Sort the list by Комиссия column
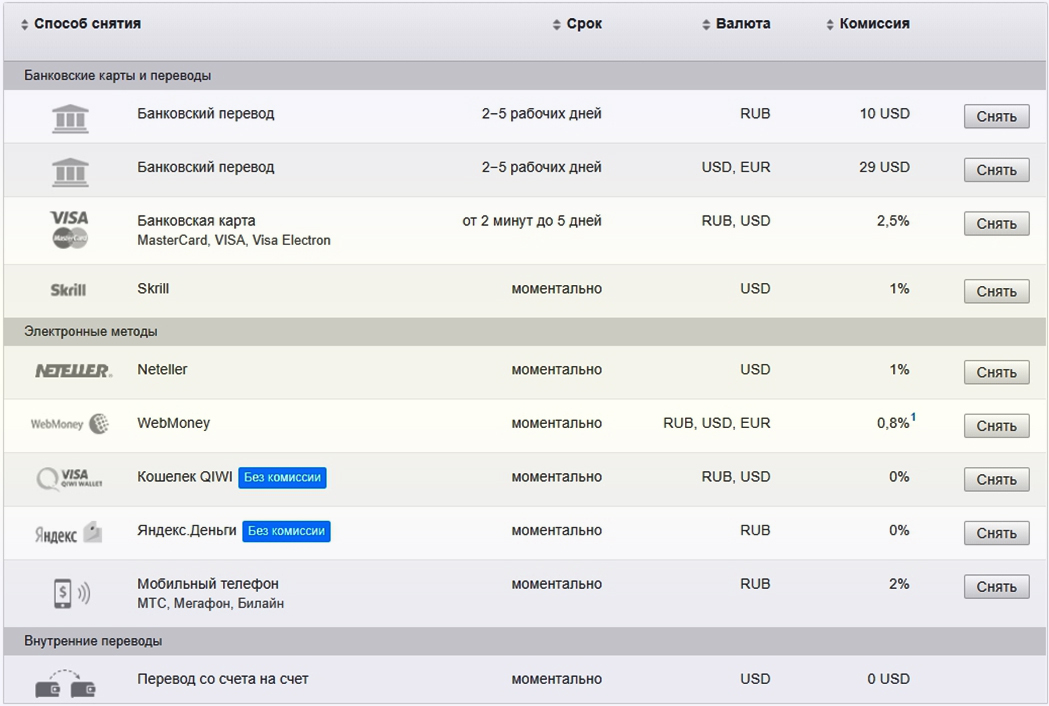 coord(873,24)
